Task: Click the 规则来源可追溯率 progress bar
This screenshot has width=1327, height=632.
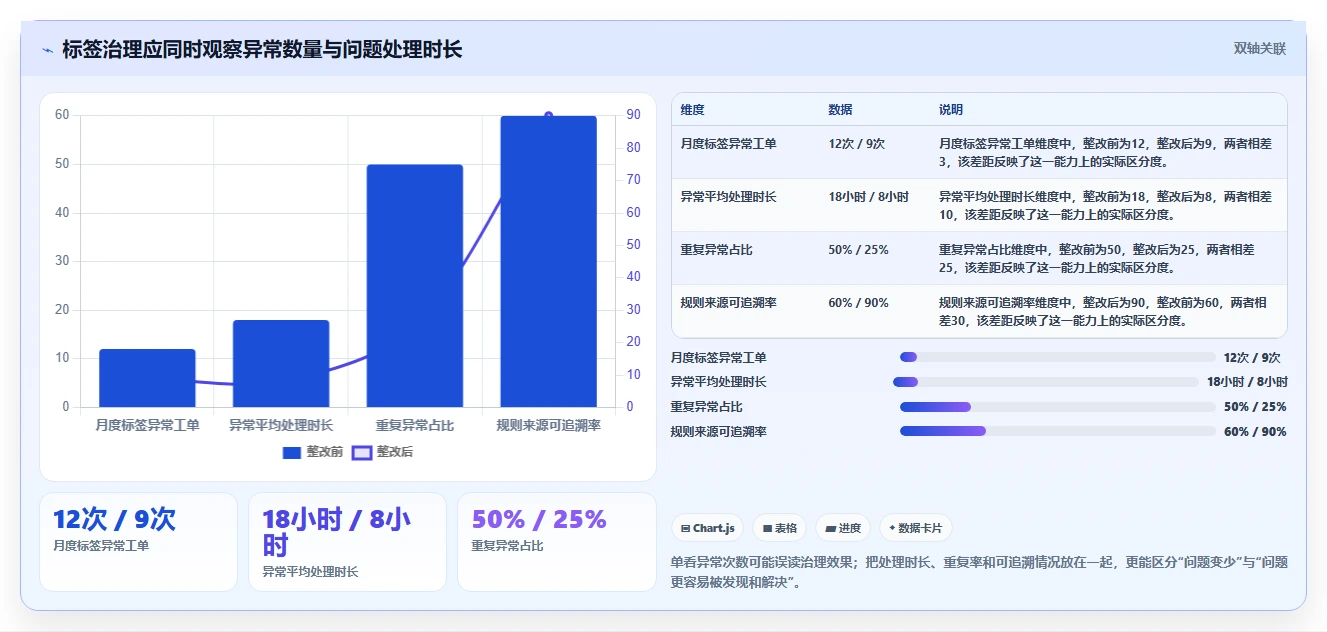Action: pyautogui.click(x=1057, y=431)
